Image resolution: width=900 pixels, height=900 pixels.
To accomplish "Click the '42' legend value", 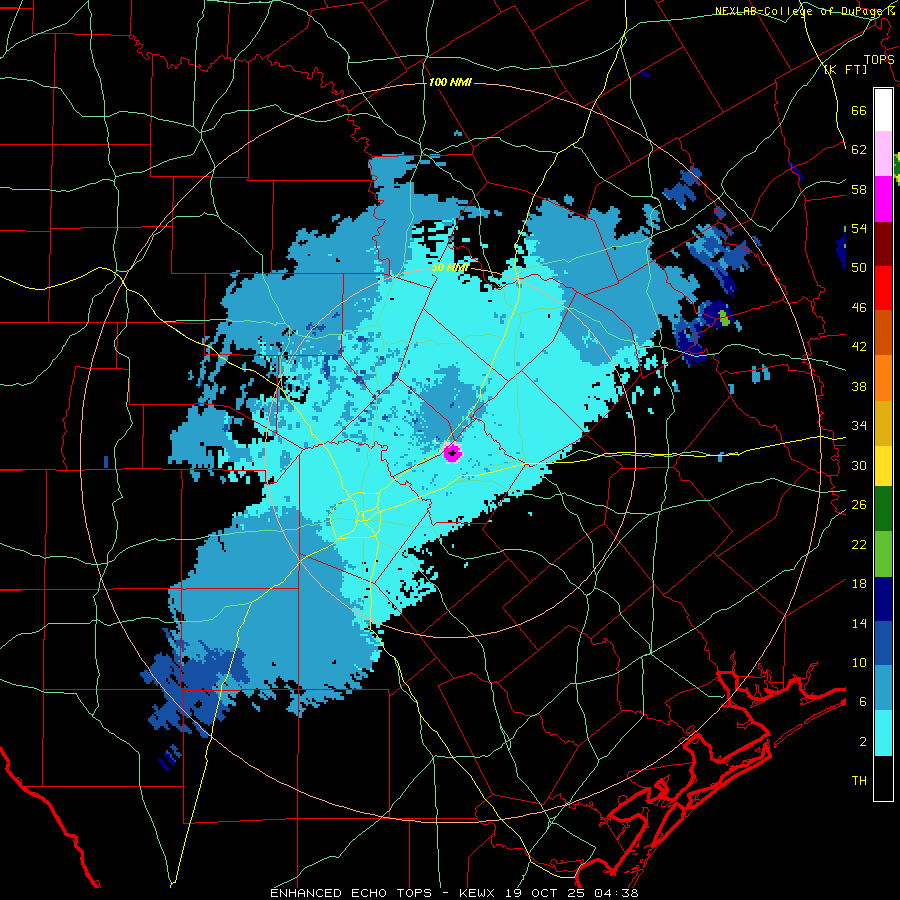I will click(859, 347).
